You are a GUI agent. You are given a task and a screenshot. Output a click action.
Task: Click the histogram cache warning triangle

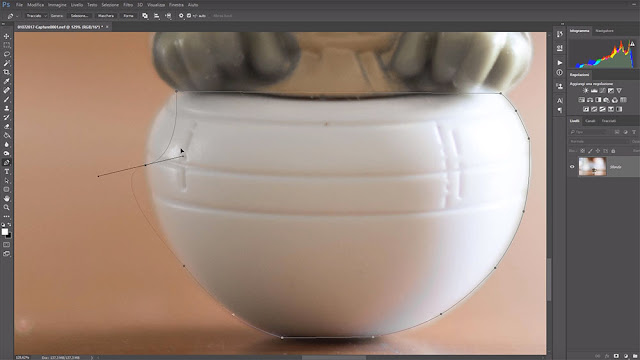[632, 43]
